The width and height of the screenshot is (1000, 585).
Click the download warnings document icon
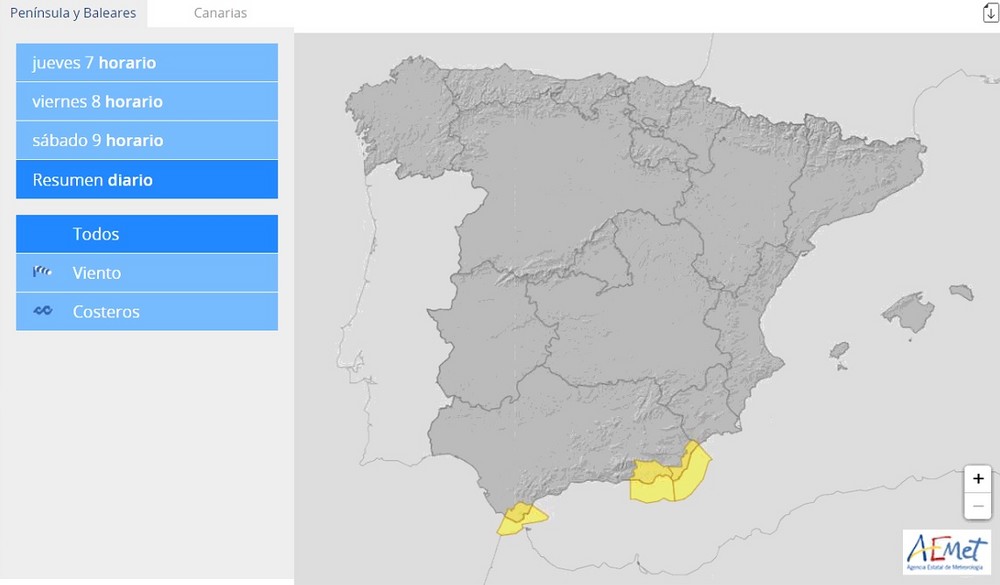coord(988,12)
